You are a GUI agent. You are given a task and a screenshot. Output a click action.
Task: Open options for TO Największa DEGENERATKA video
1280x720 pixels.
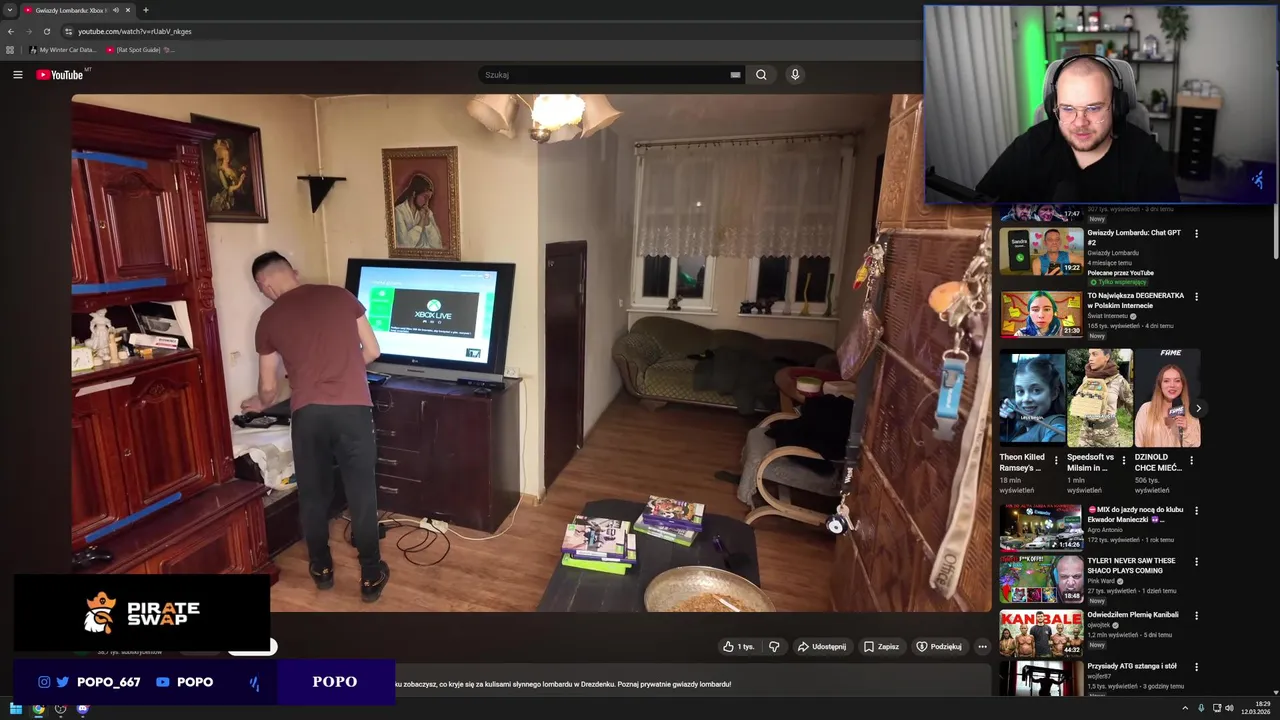(1196, 297)
